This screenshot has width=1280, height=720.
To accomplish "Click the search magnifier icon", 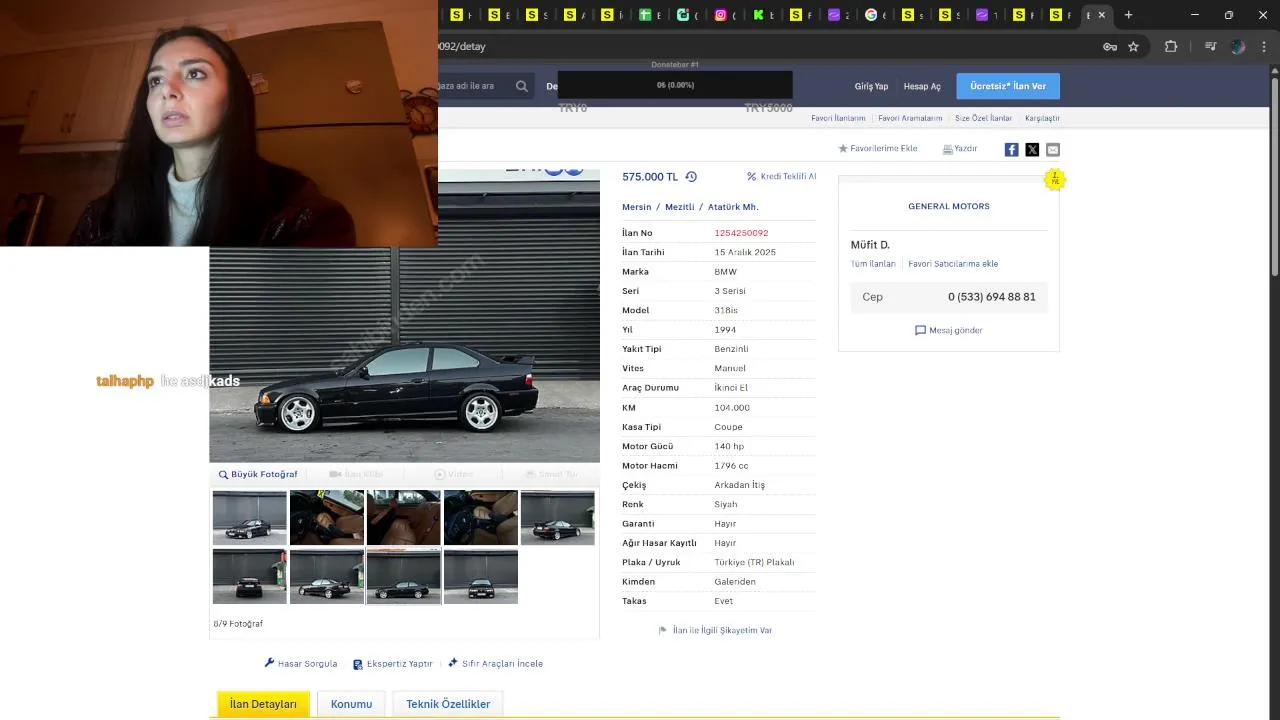I will click(x=522, y=86).
